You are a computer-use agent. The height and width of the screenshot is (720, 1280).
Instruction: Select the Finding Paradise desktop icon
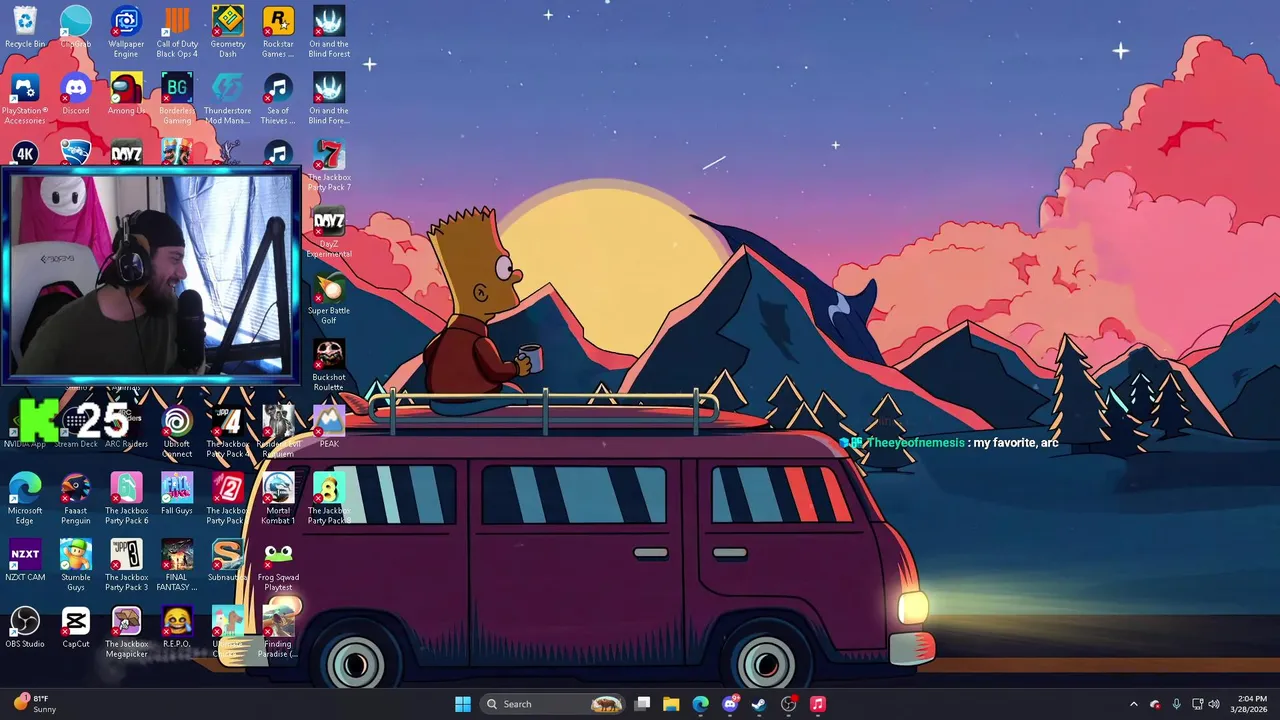click(x=278, y=634)
